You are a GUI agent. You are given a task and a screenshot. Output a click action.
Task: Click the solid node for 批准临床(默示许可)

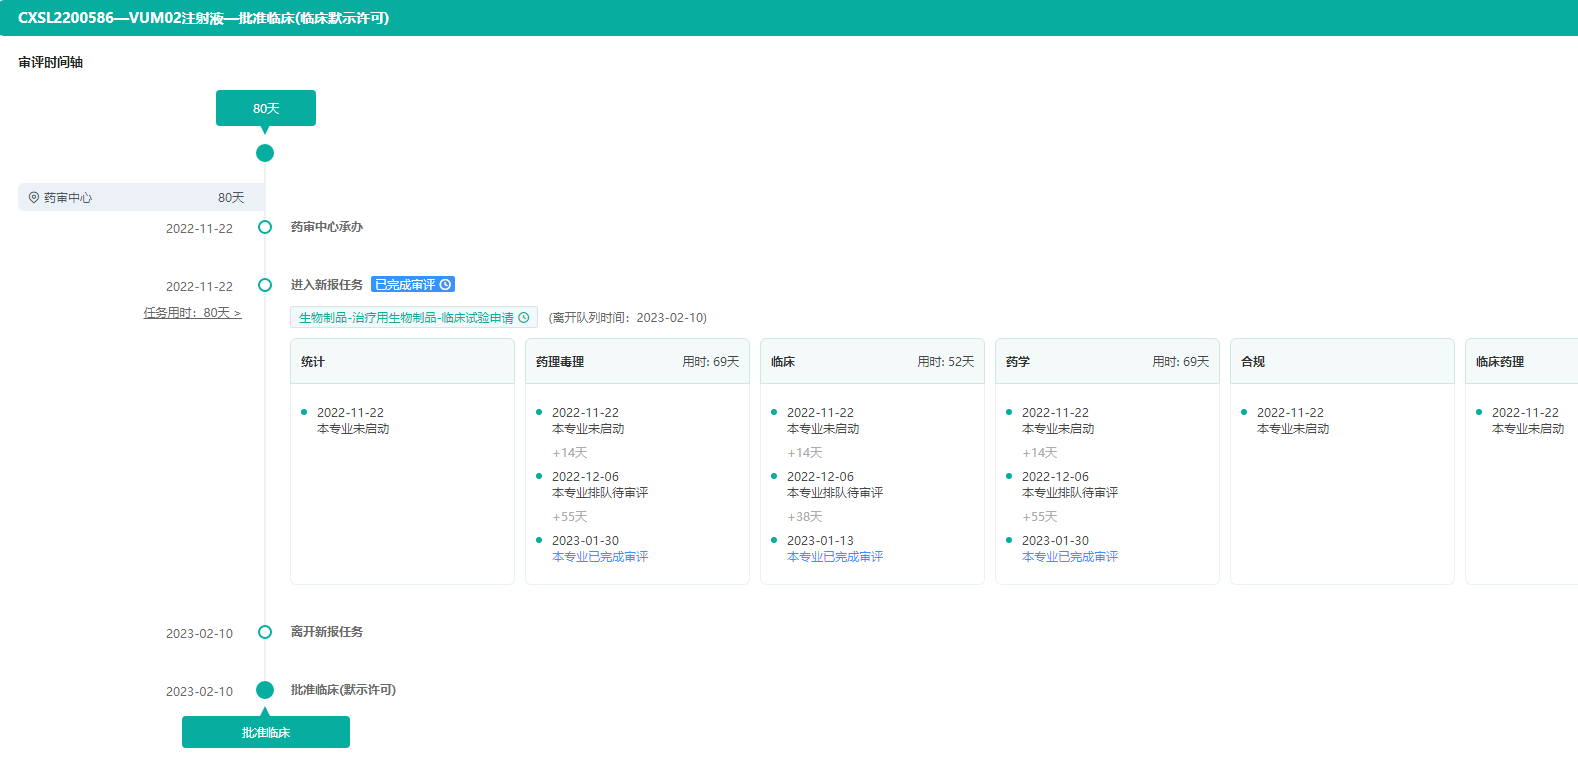coord(265,690)
